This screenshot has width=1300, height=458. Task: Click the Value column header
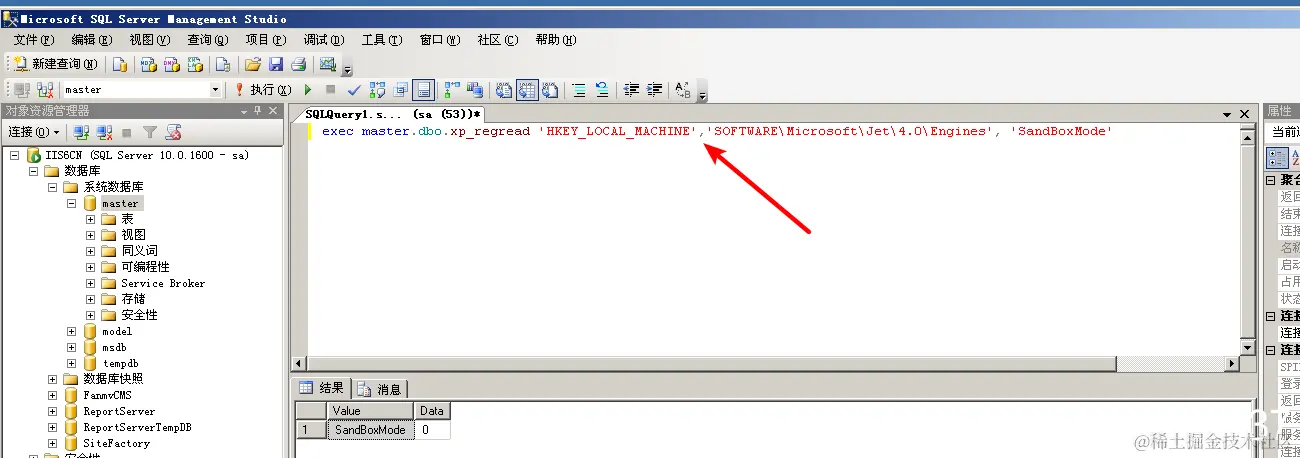[x=370, y=411]
